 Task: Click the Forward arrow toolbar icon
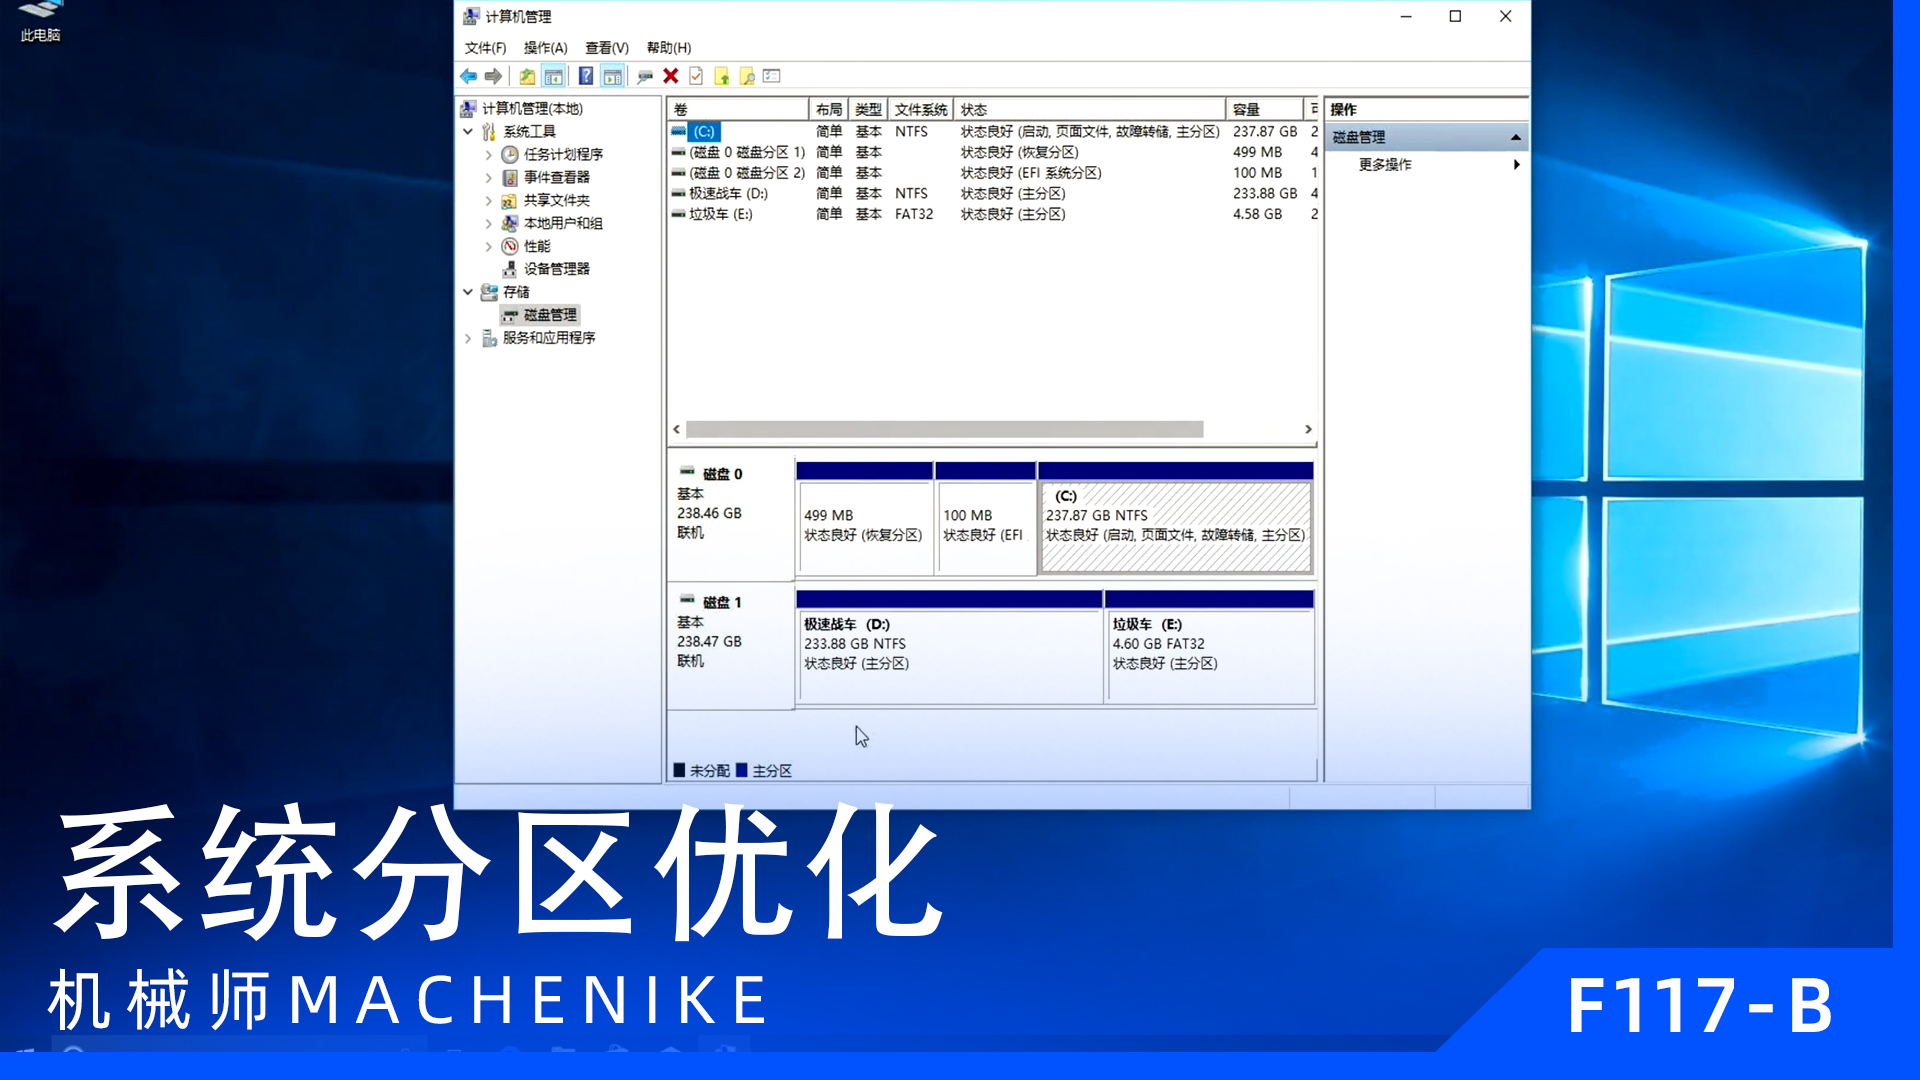tap(493, 76)
